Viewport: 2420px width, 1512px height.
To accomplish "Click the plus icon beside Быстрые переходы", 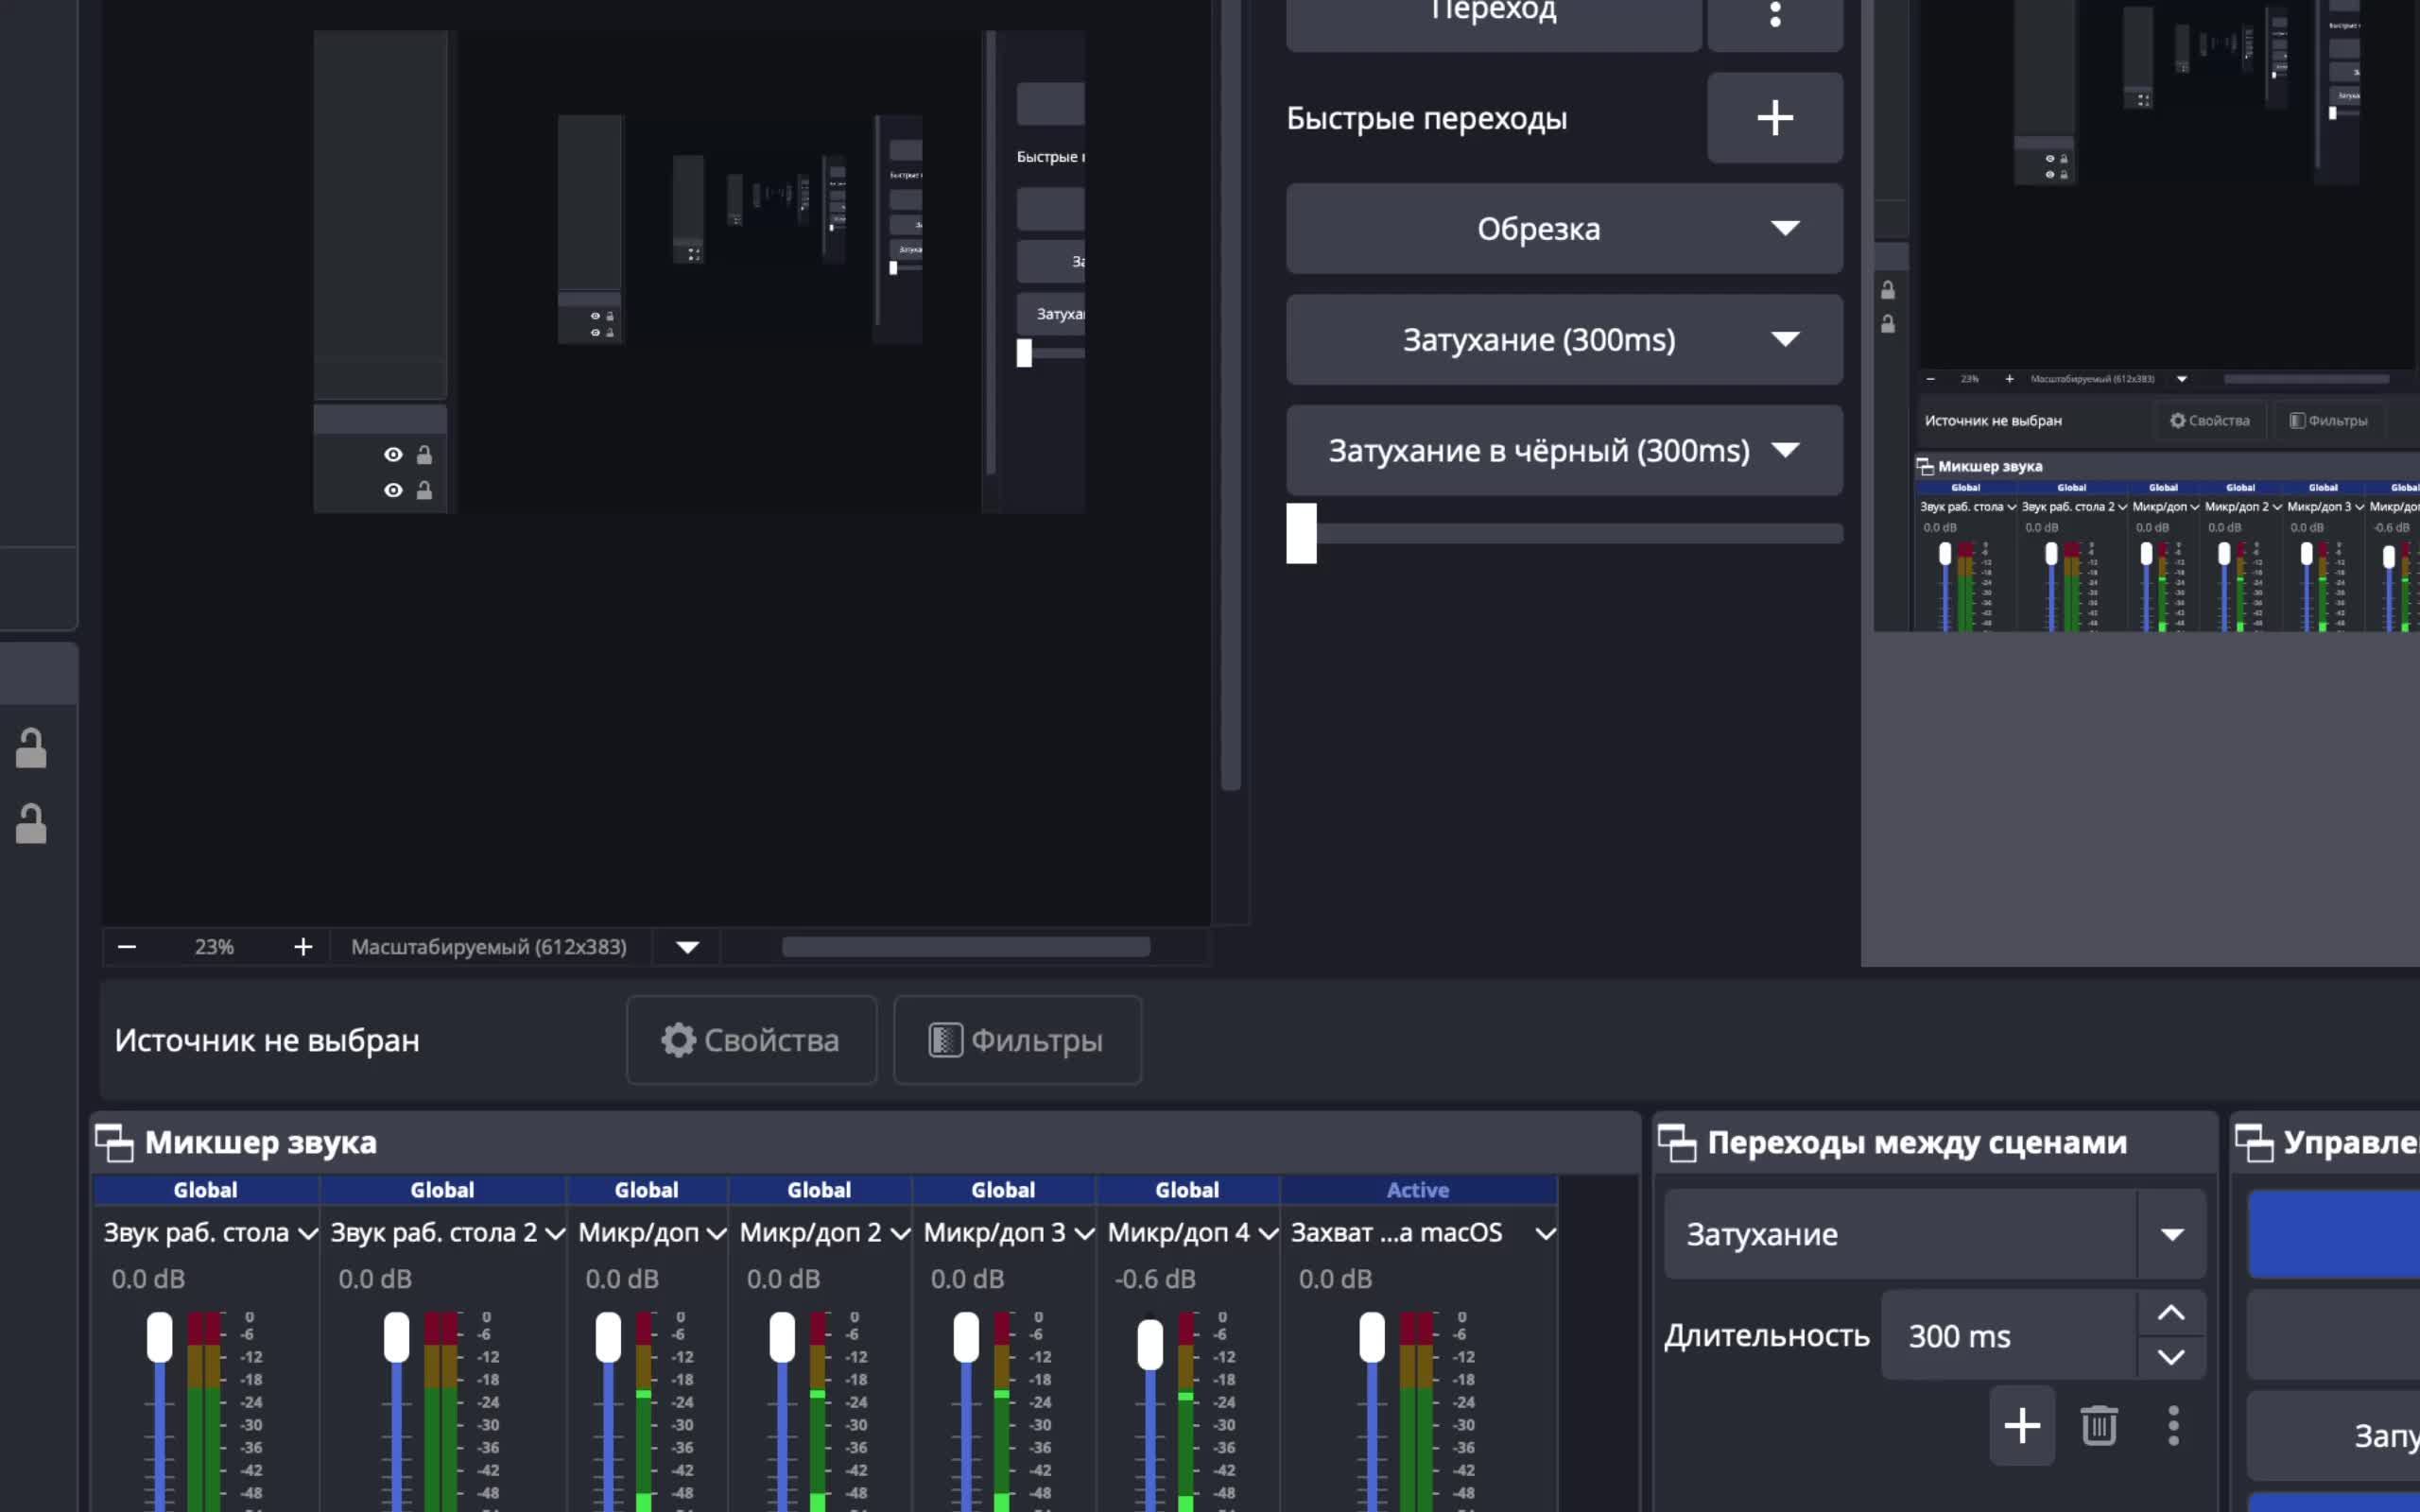I will click(x=1774, y=118).
